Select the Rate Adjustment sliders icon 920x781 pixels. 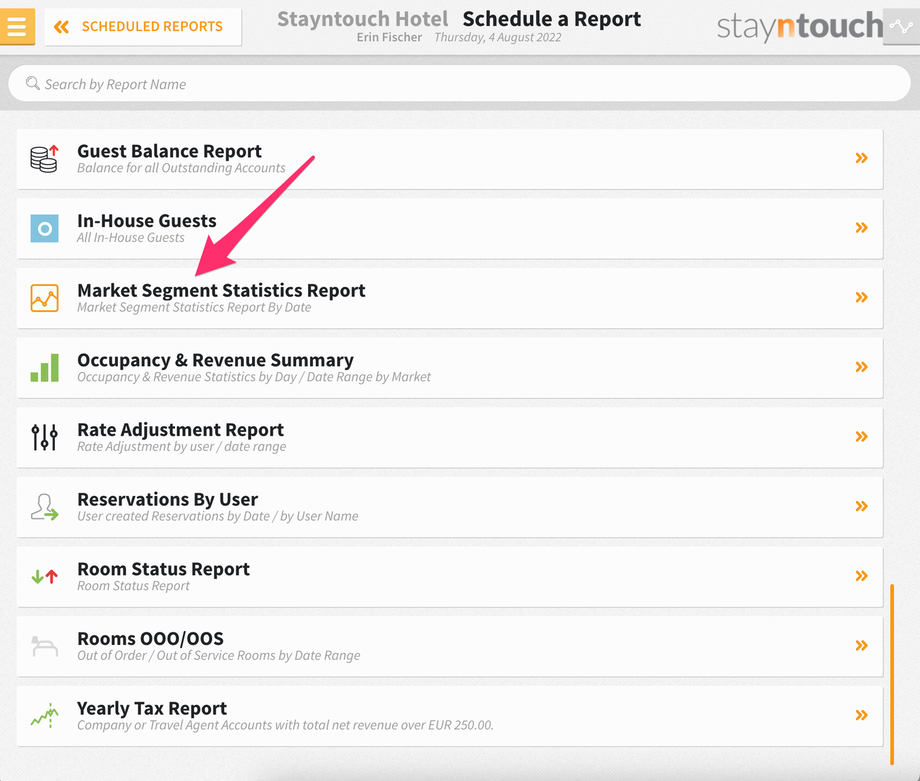point(45,437)
